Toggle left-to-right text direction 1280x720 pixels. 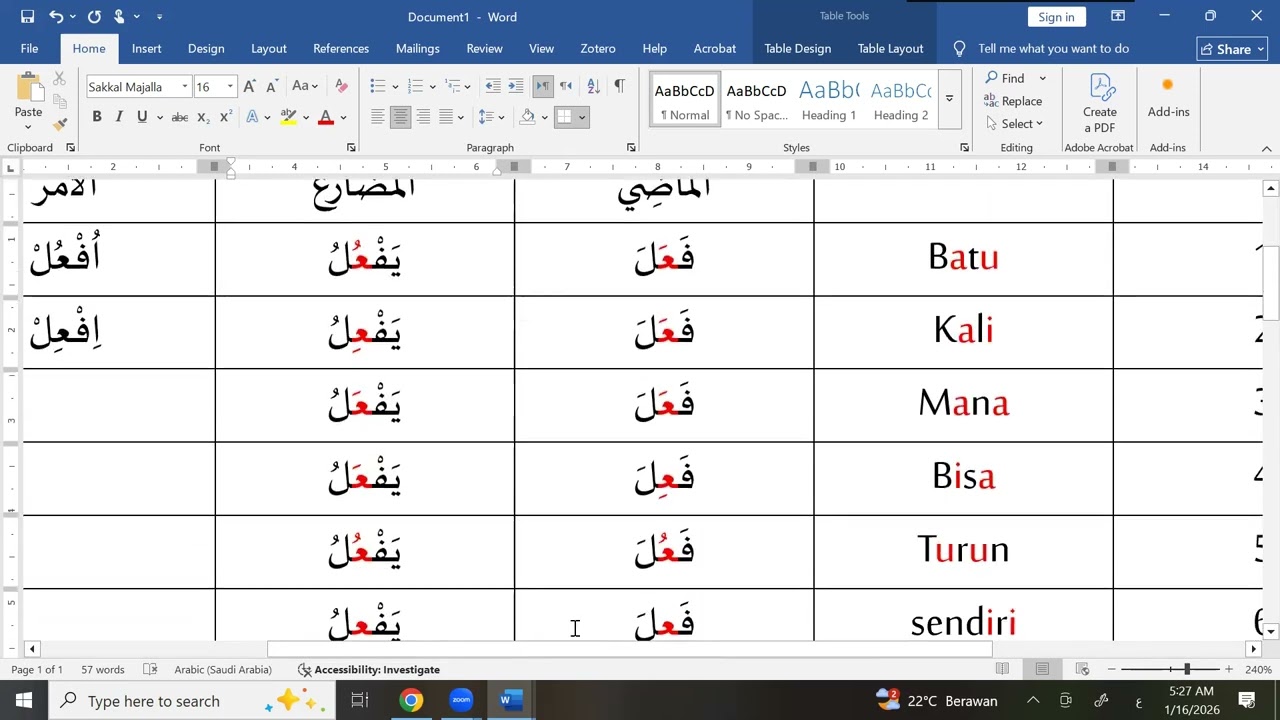[x=543, y=86]
